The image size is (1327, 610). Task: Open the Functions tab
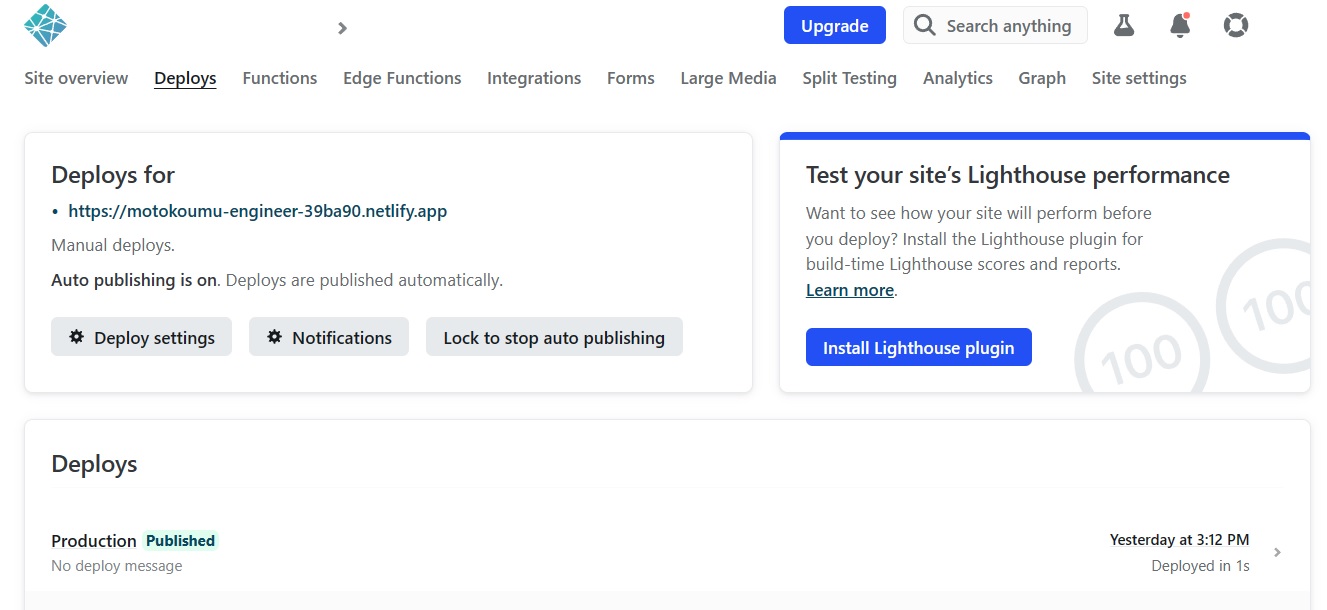pyautogui.click(x=279, y=78)
